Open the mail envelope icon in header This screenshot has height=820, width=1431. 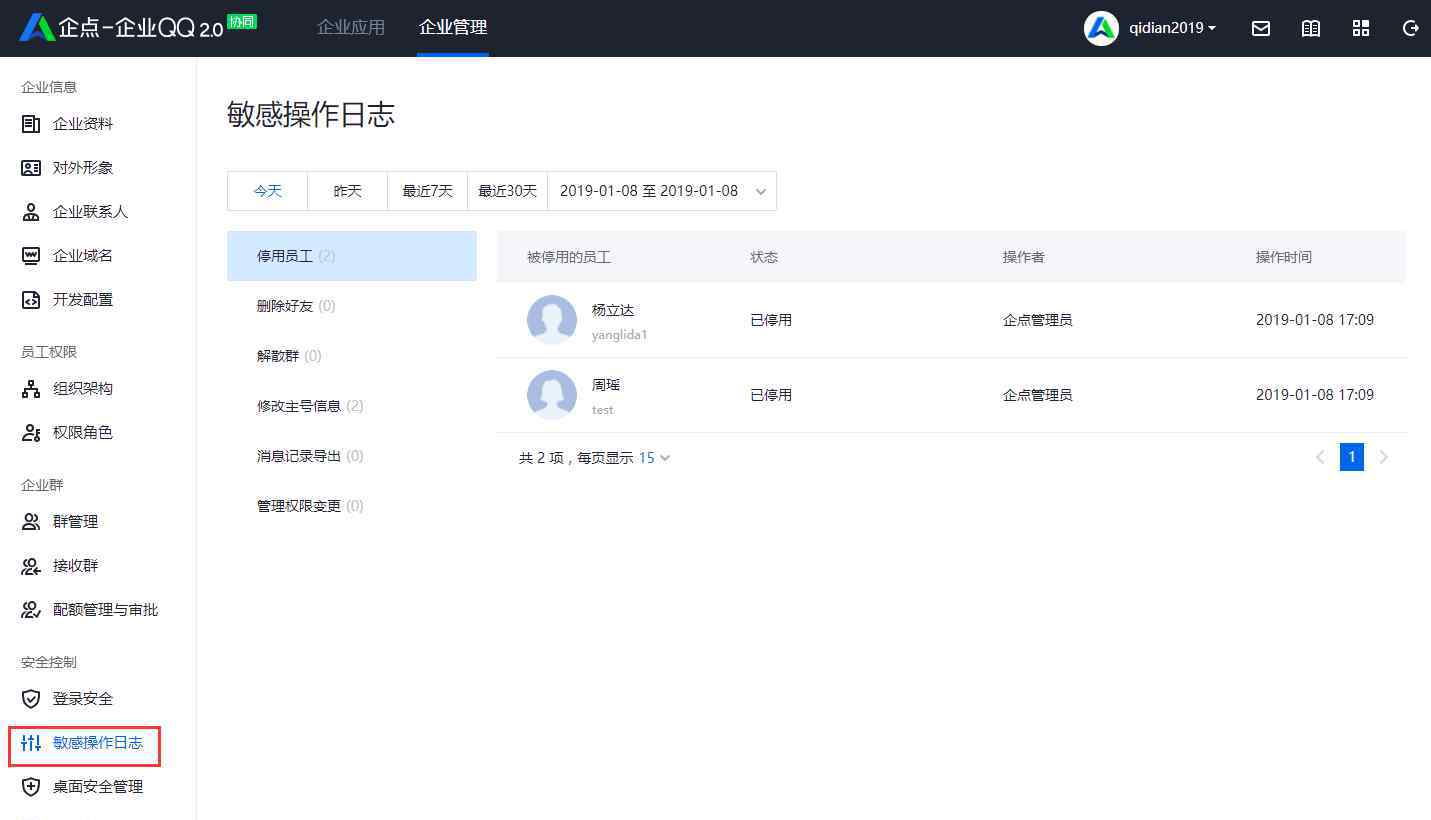1261,29
